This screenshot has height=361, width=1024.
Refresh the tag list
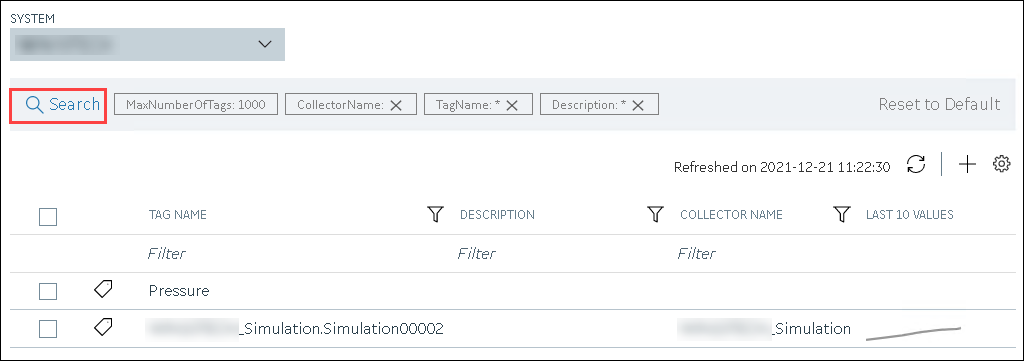tap(916, 165)
